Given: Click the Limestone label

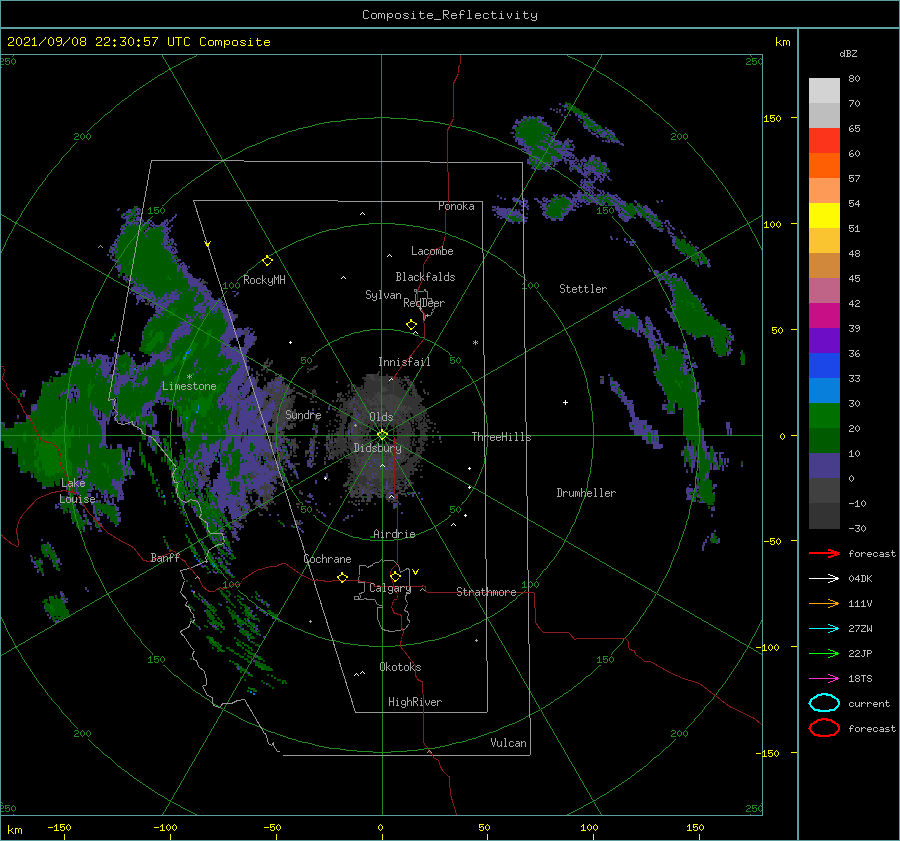Looking at the screenshot, I should pyautogui.click(x=189, y=386).
